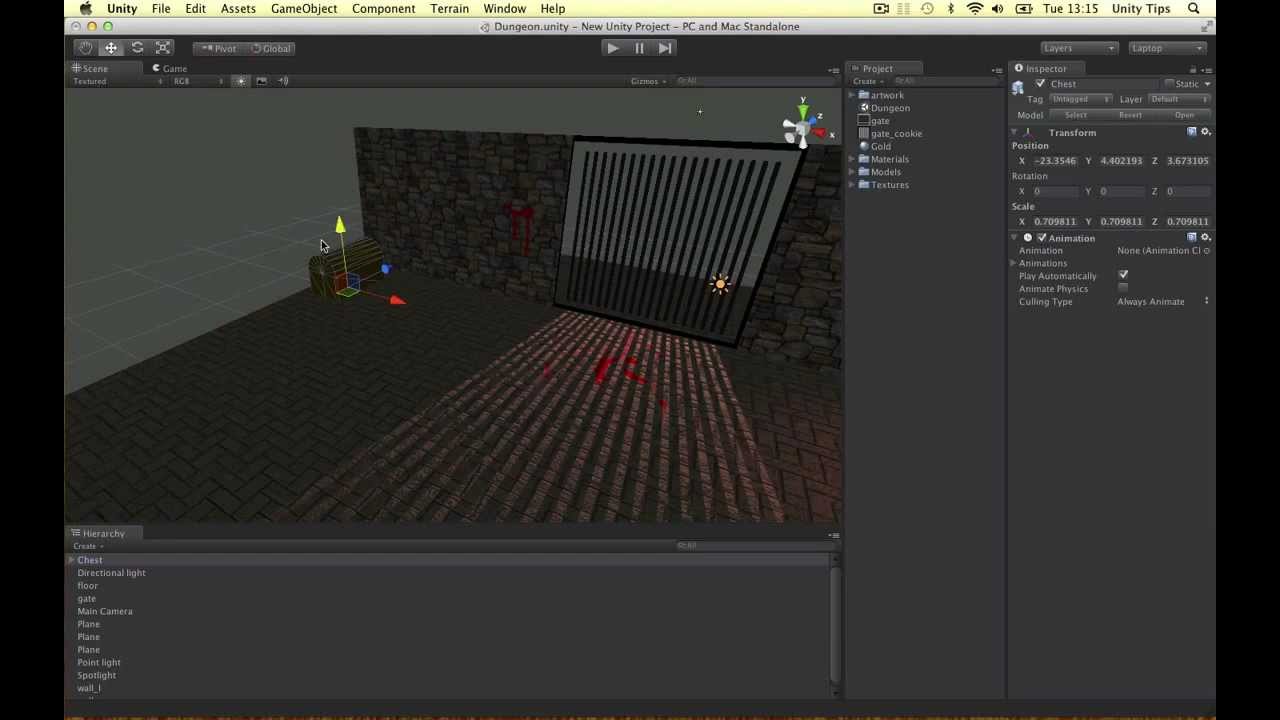The height and width of the screenshot is (720, 1280).
Task: Open the Animation component gear menu
Action: coord(1205,238)
